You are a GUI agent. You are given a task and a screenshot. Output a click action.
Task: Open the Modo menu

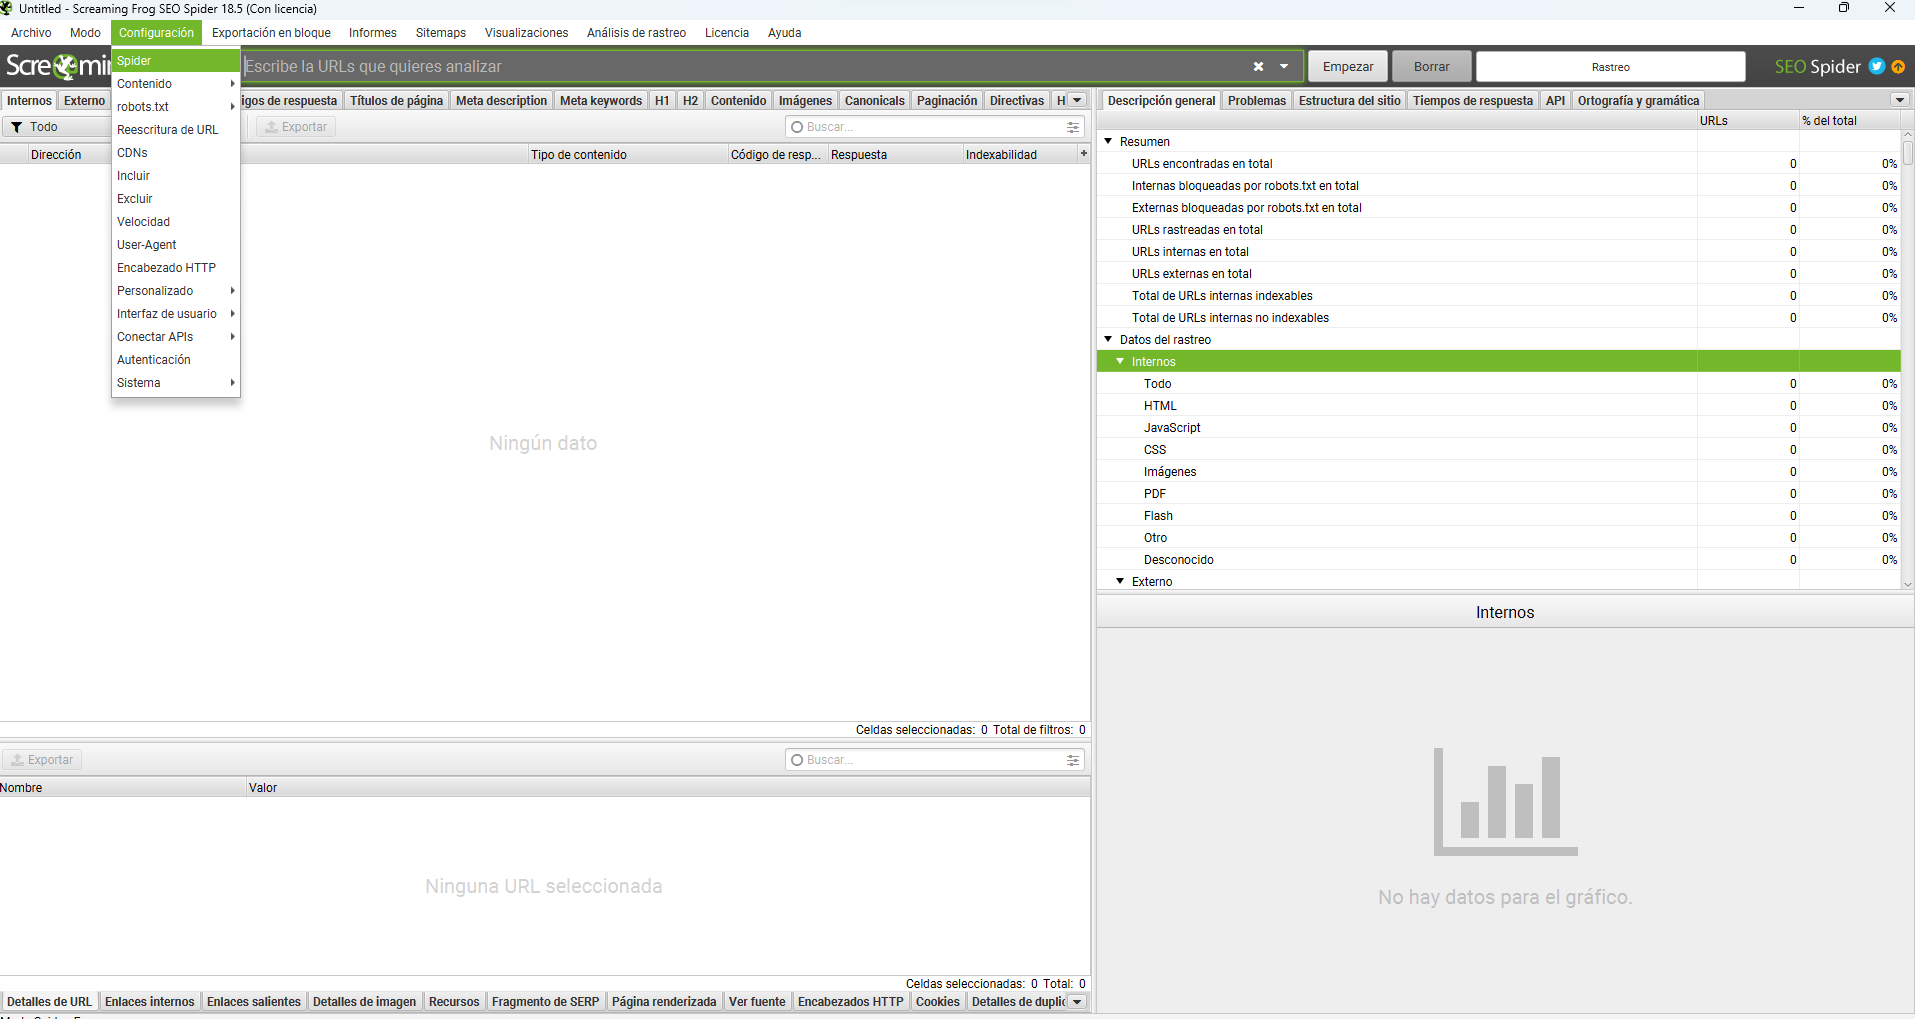(85, 33)
